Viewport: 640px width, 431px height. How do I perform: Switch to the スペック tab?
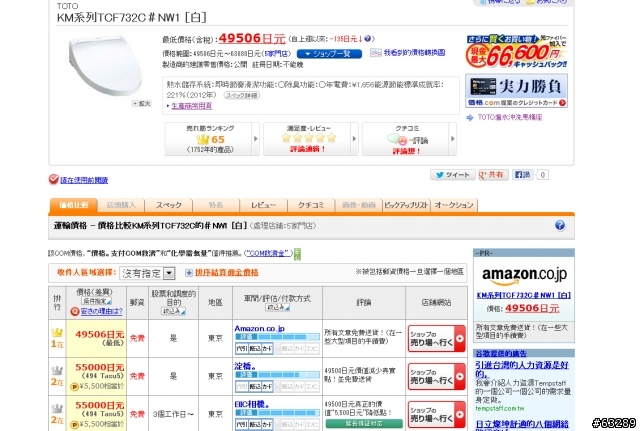(x=169, y=205)
